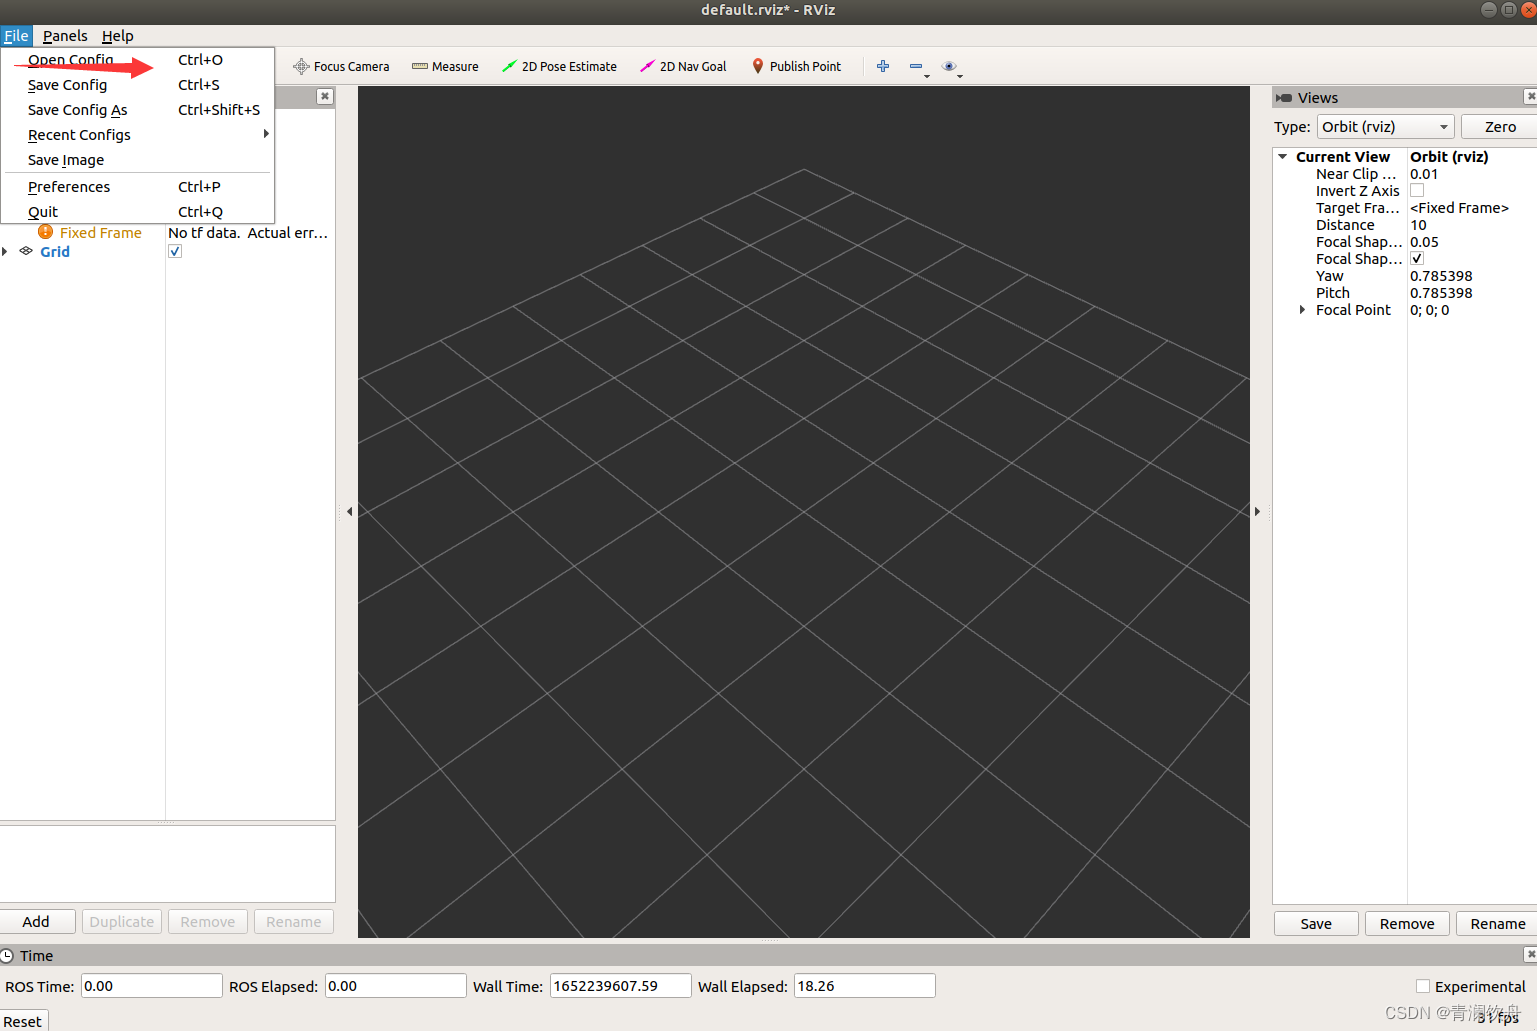Screen dimensions: 1537x1031
Task: Click the Views panel camera icon
Action: (x=1284, y=98)
